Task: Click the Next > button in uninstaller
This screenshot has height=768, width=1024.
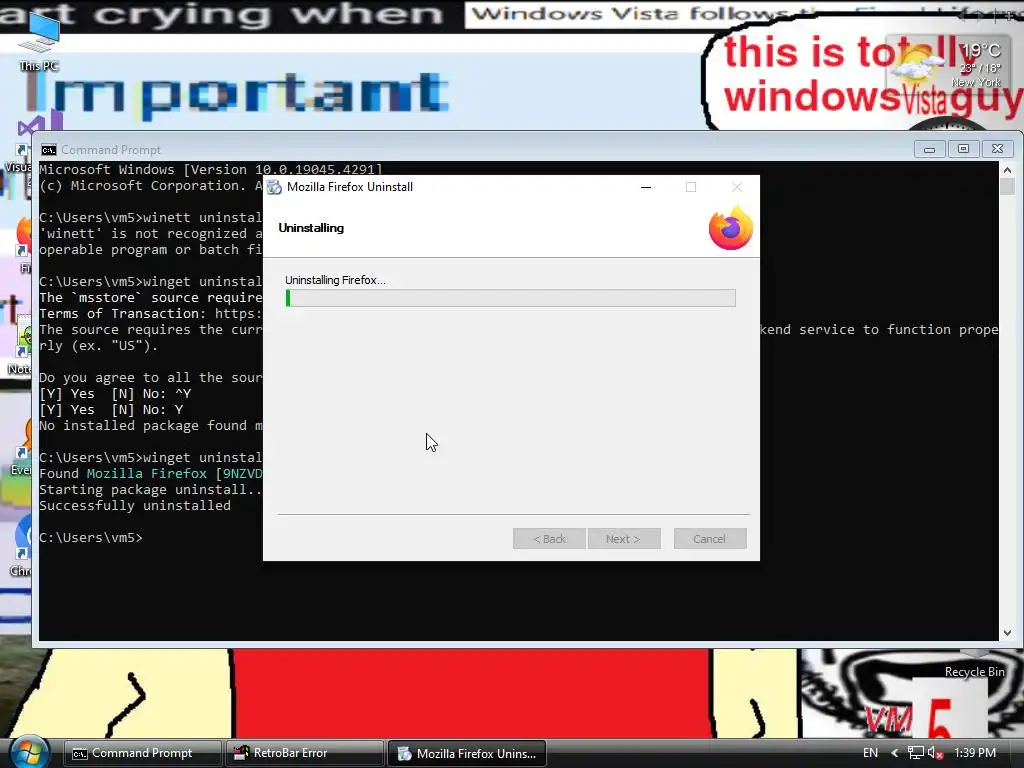Action: [623, 539]
